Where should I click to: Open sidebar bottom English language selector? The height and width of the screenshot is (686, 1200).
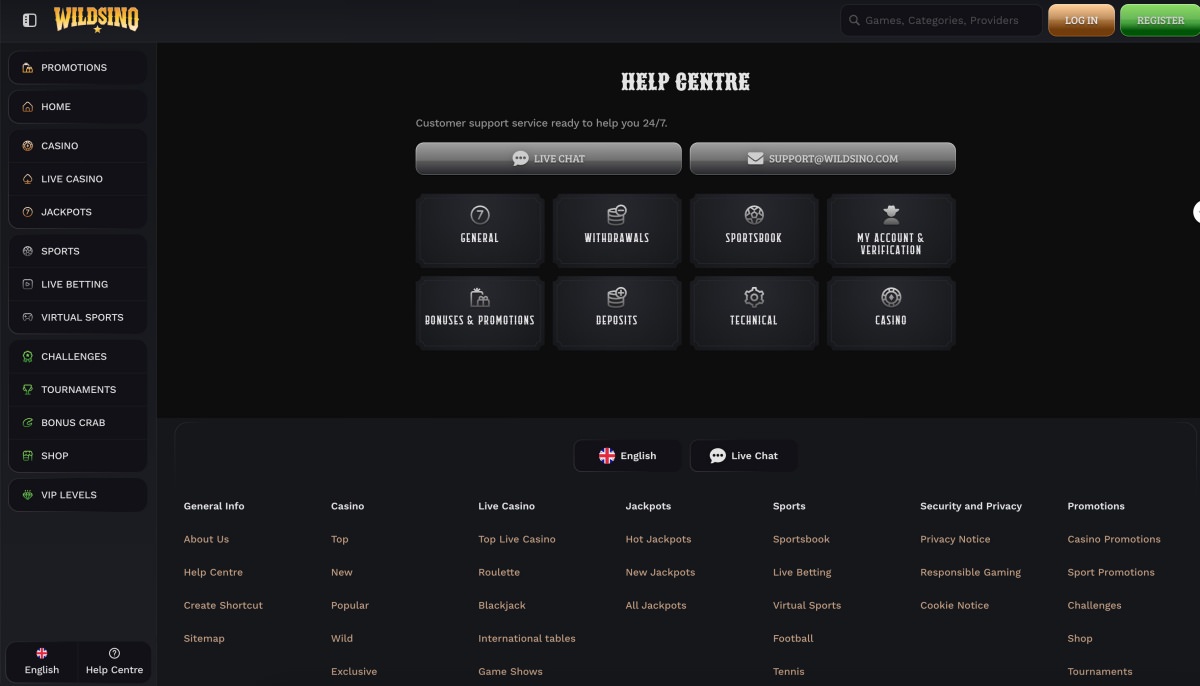point(42,662)
